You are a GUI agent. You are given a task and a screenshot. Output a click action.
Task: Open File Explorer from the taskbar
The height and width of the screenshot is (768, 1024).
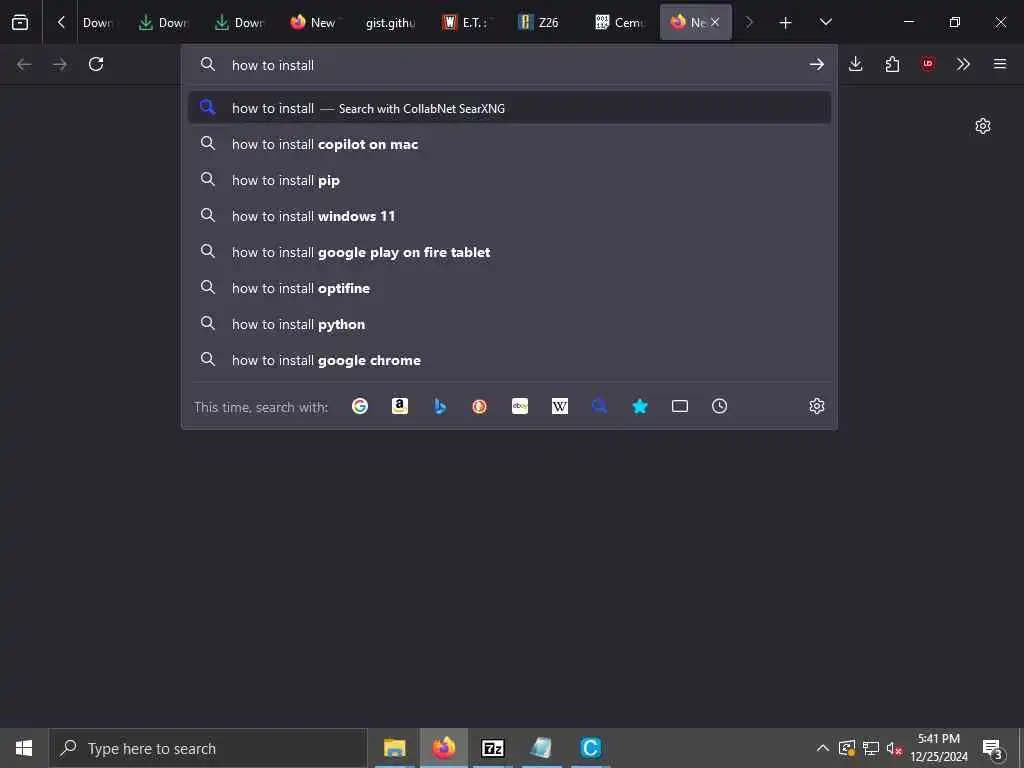point(394,748)
